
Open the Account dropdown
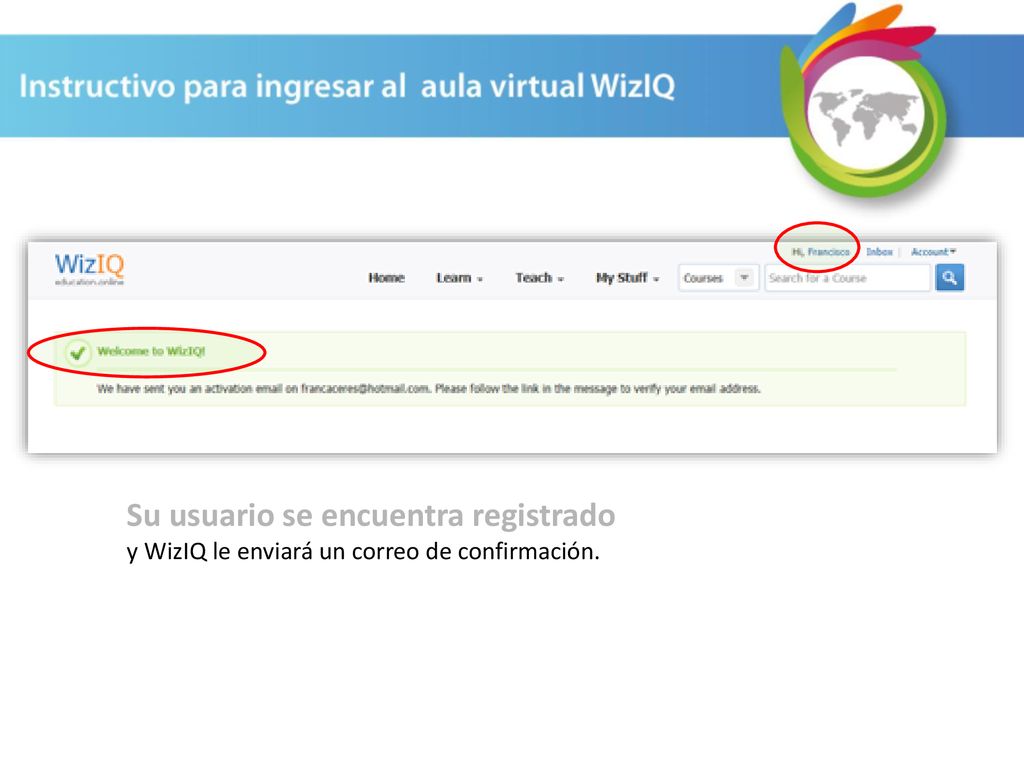tap(933, 251)
